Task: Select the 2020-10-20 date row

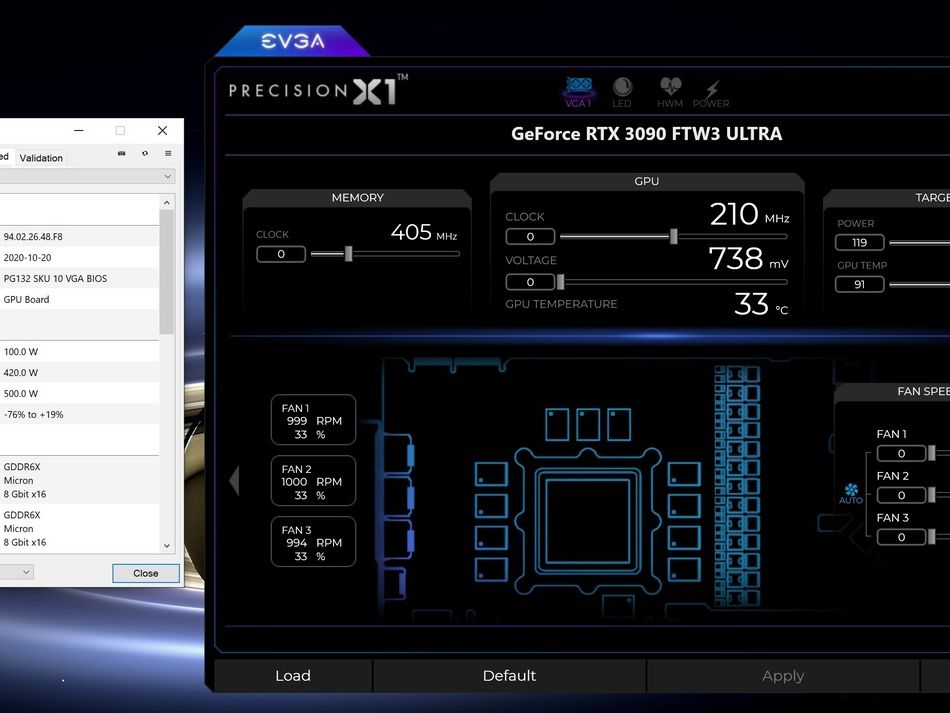Action: [79, 257]
